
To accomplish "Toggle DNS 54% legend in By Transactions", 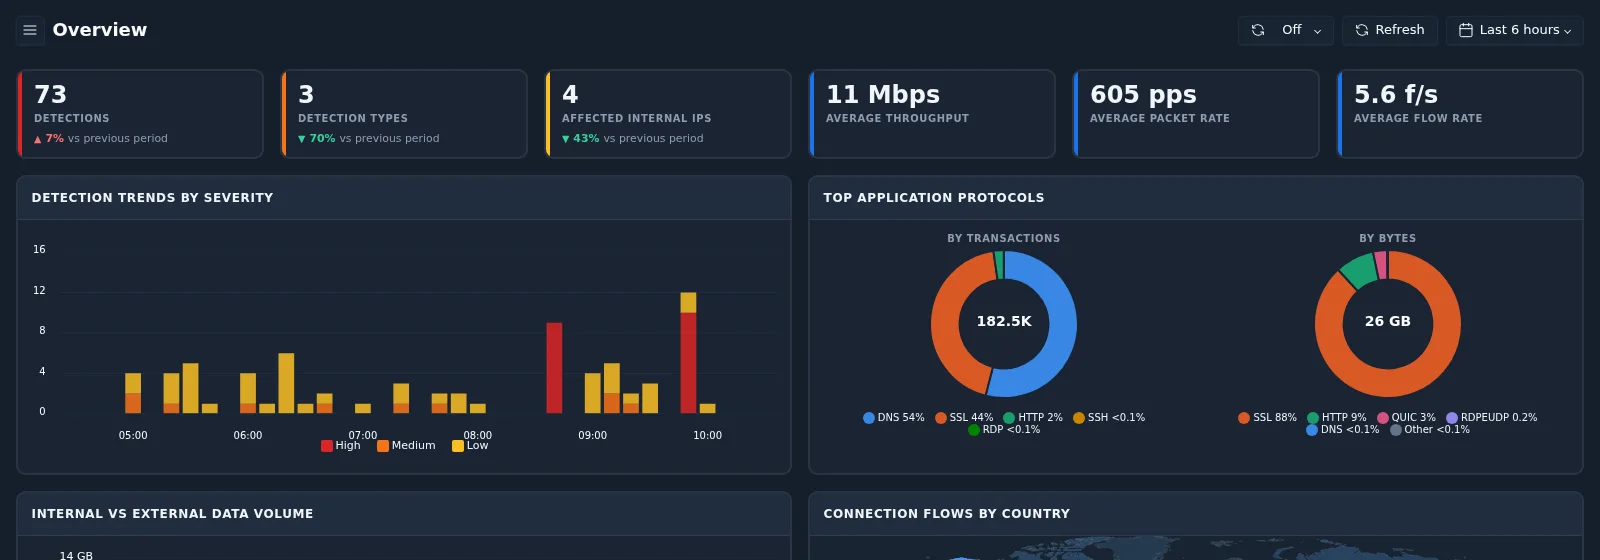I will (x=894, y=418).
